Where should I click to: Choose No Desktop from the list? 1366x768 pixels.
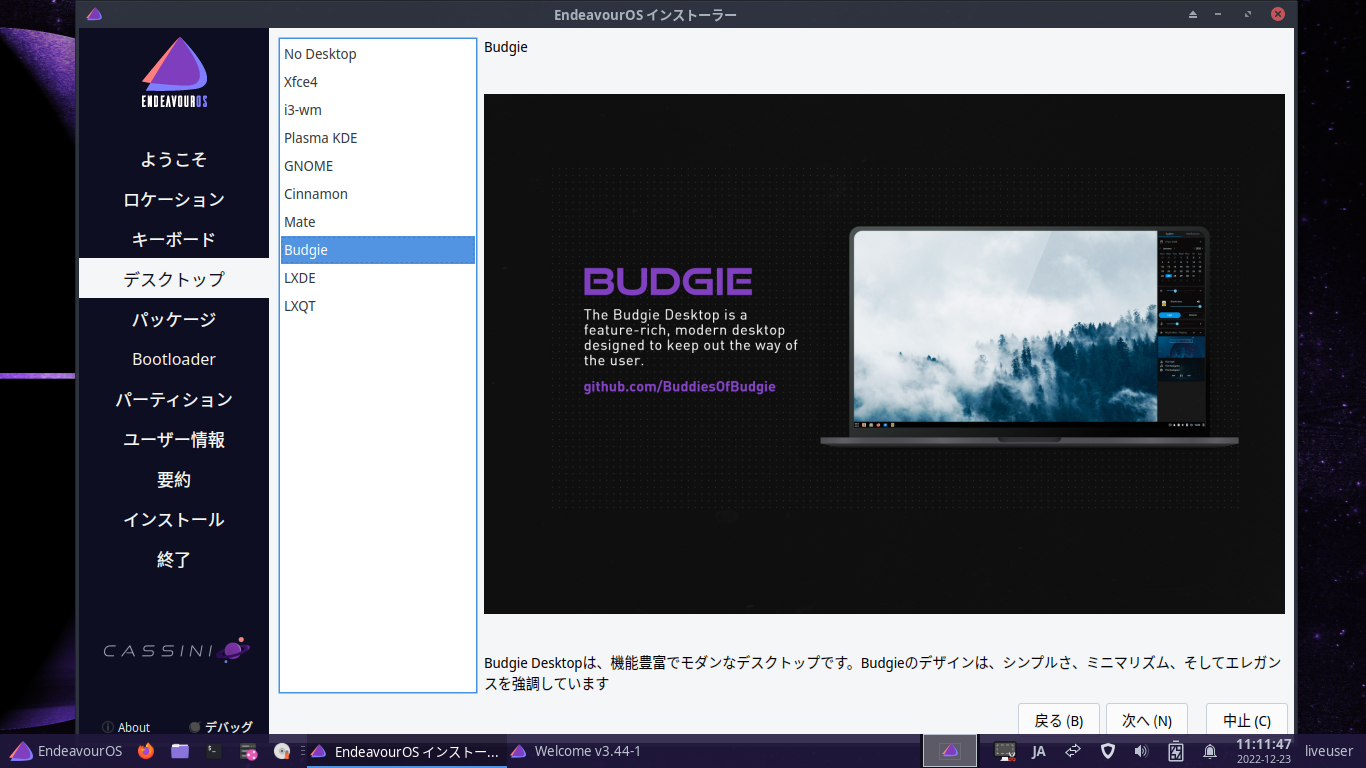click(377, 54)
